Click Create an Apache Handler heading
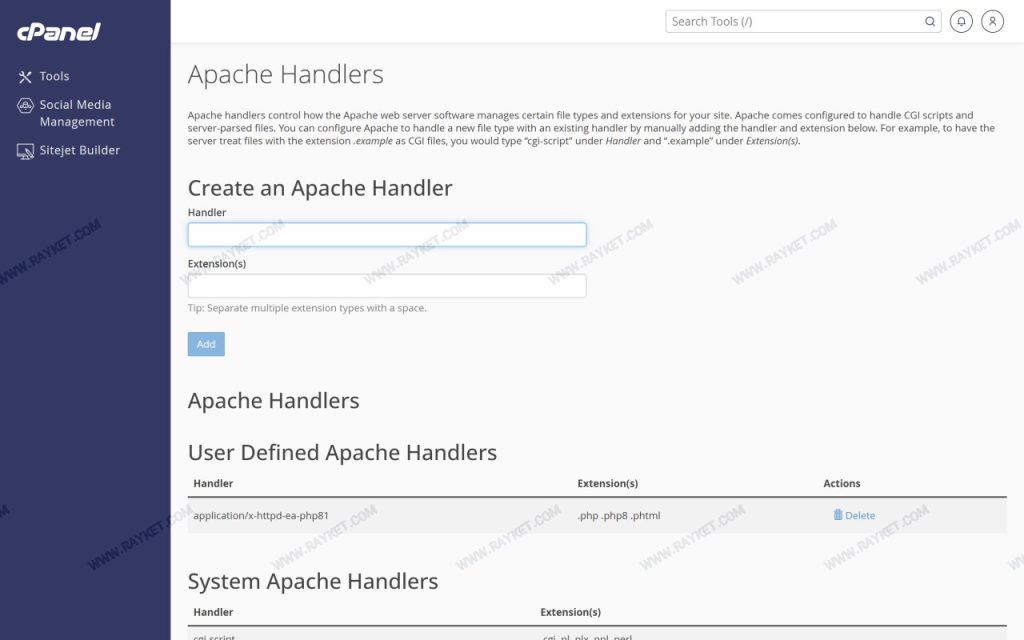Image resolution: width=1024 pixels, height=640 pixels. pos(320,188)
